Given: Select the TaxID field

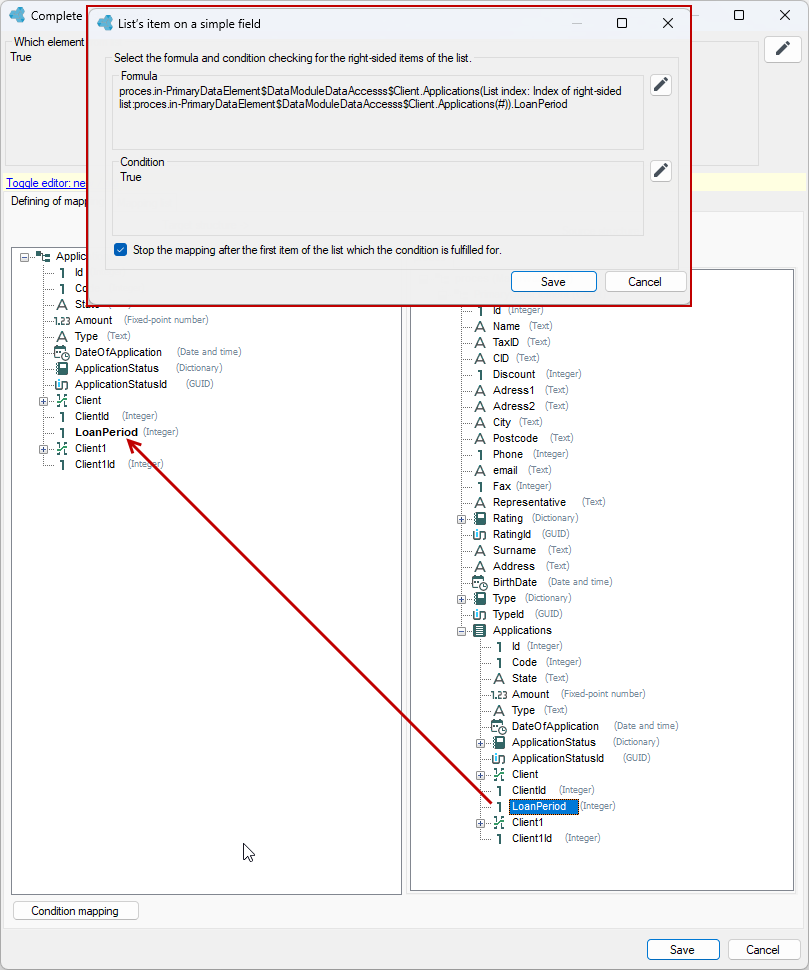Looking at the screenshot, I should [x=505, y=342].
